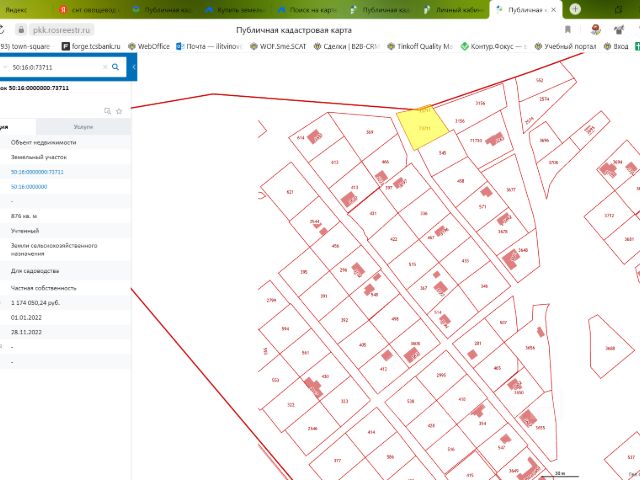Open the Яндекс browser tab
This screenshot has height=480, width=640.
tap(18, 9)
